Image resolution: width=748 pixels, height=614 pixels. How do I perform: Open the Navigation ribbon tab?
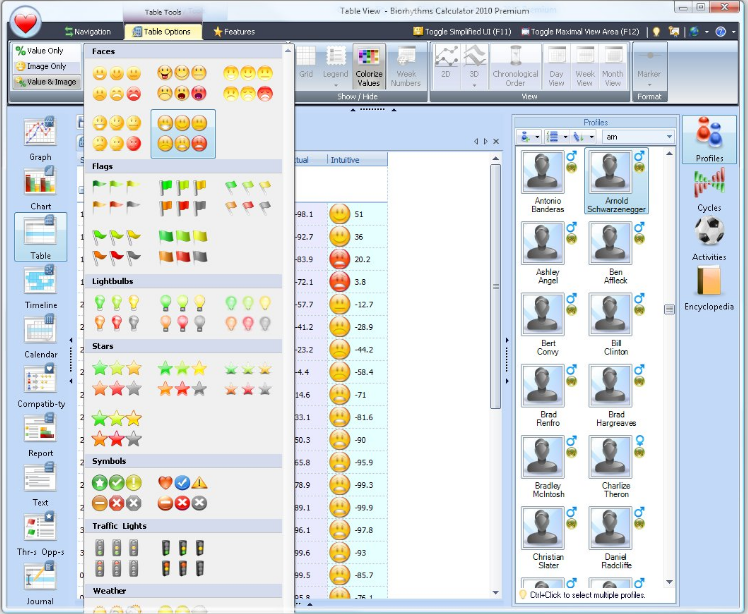point(88,31)
